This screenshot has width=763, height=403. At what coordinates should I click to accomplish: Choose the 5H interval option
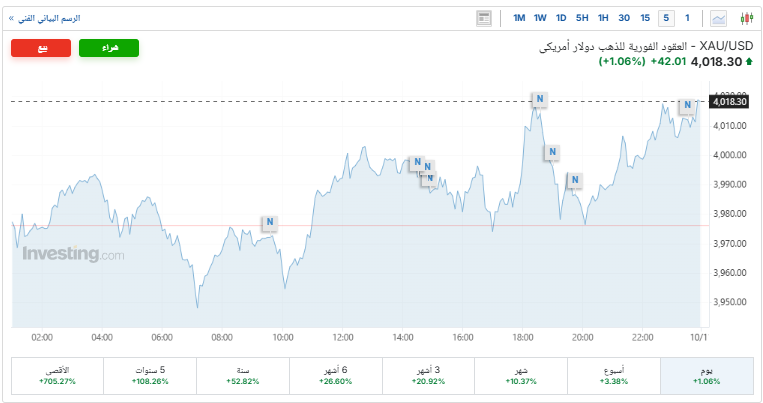pyautogui.click(x=582, y=18)
